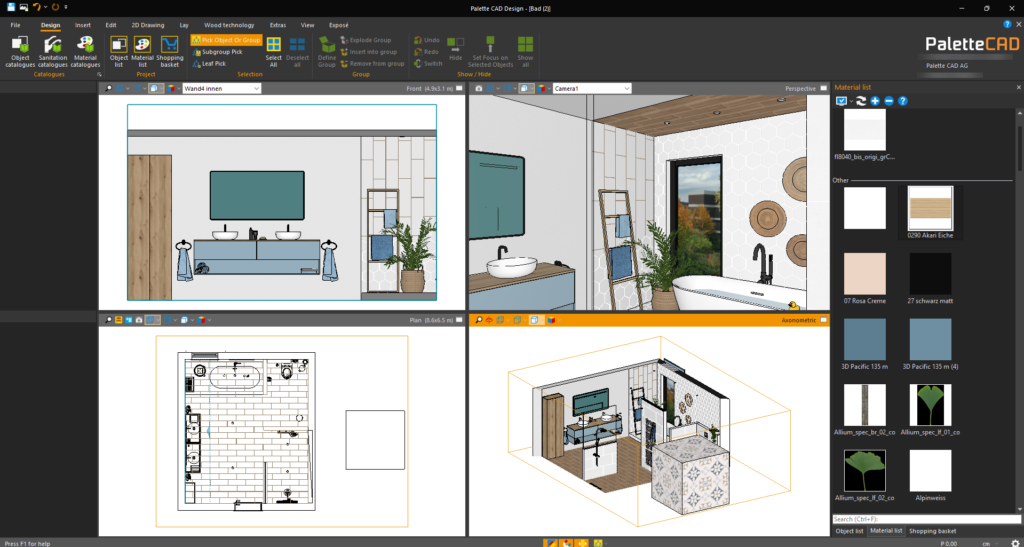Click the Show all button
The image size is (1024, 547).
pos(525,50)
